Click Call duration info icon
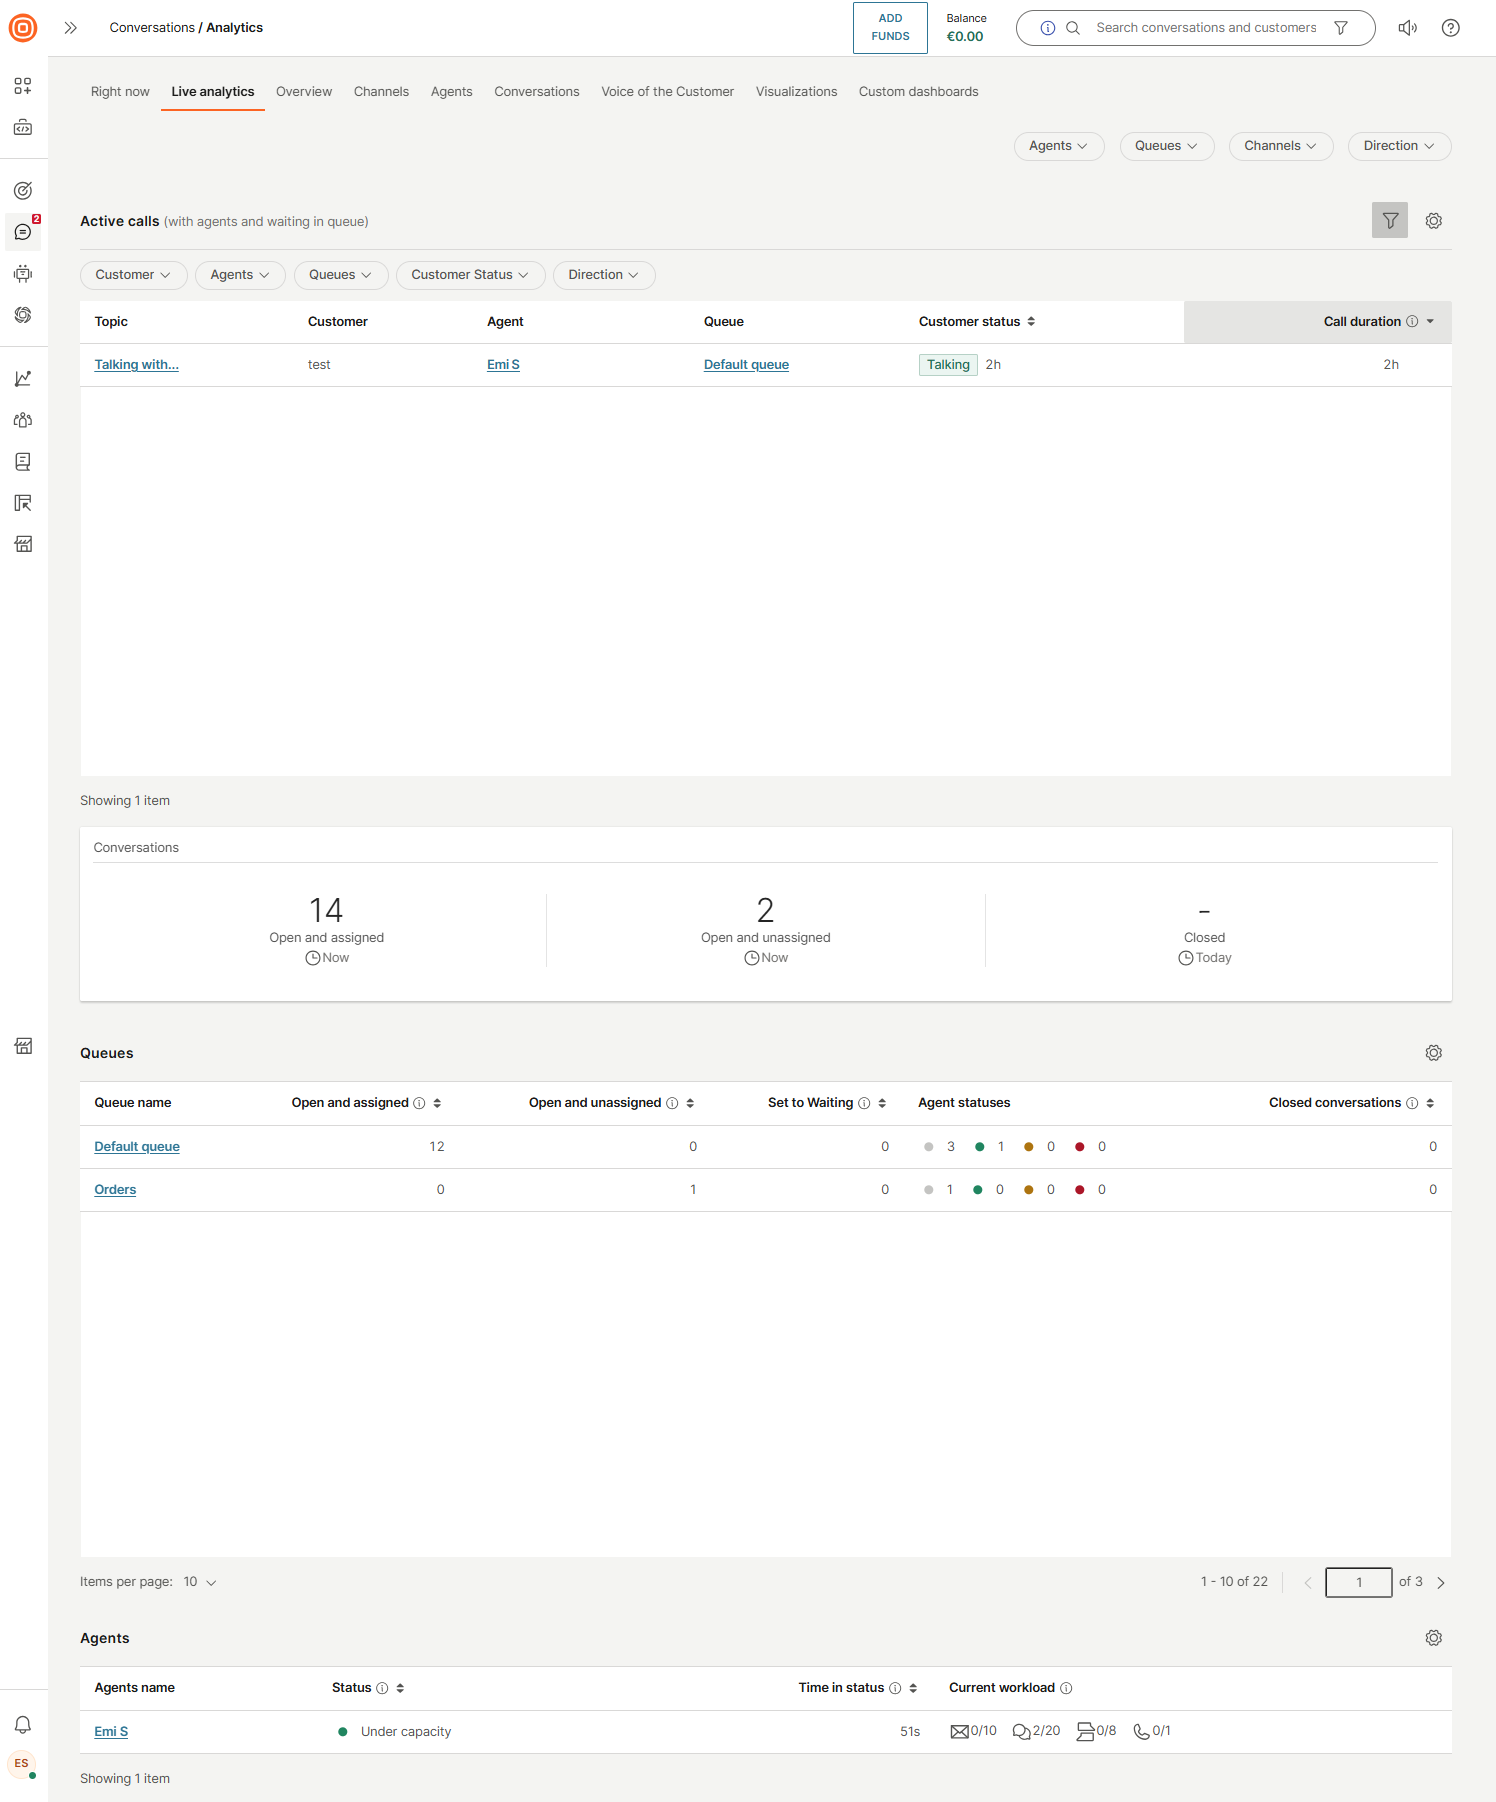The height and width of the screenshot is (1802, 1496). (1412, 322)
